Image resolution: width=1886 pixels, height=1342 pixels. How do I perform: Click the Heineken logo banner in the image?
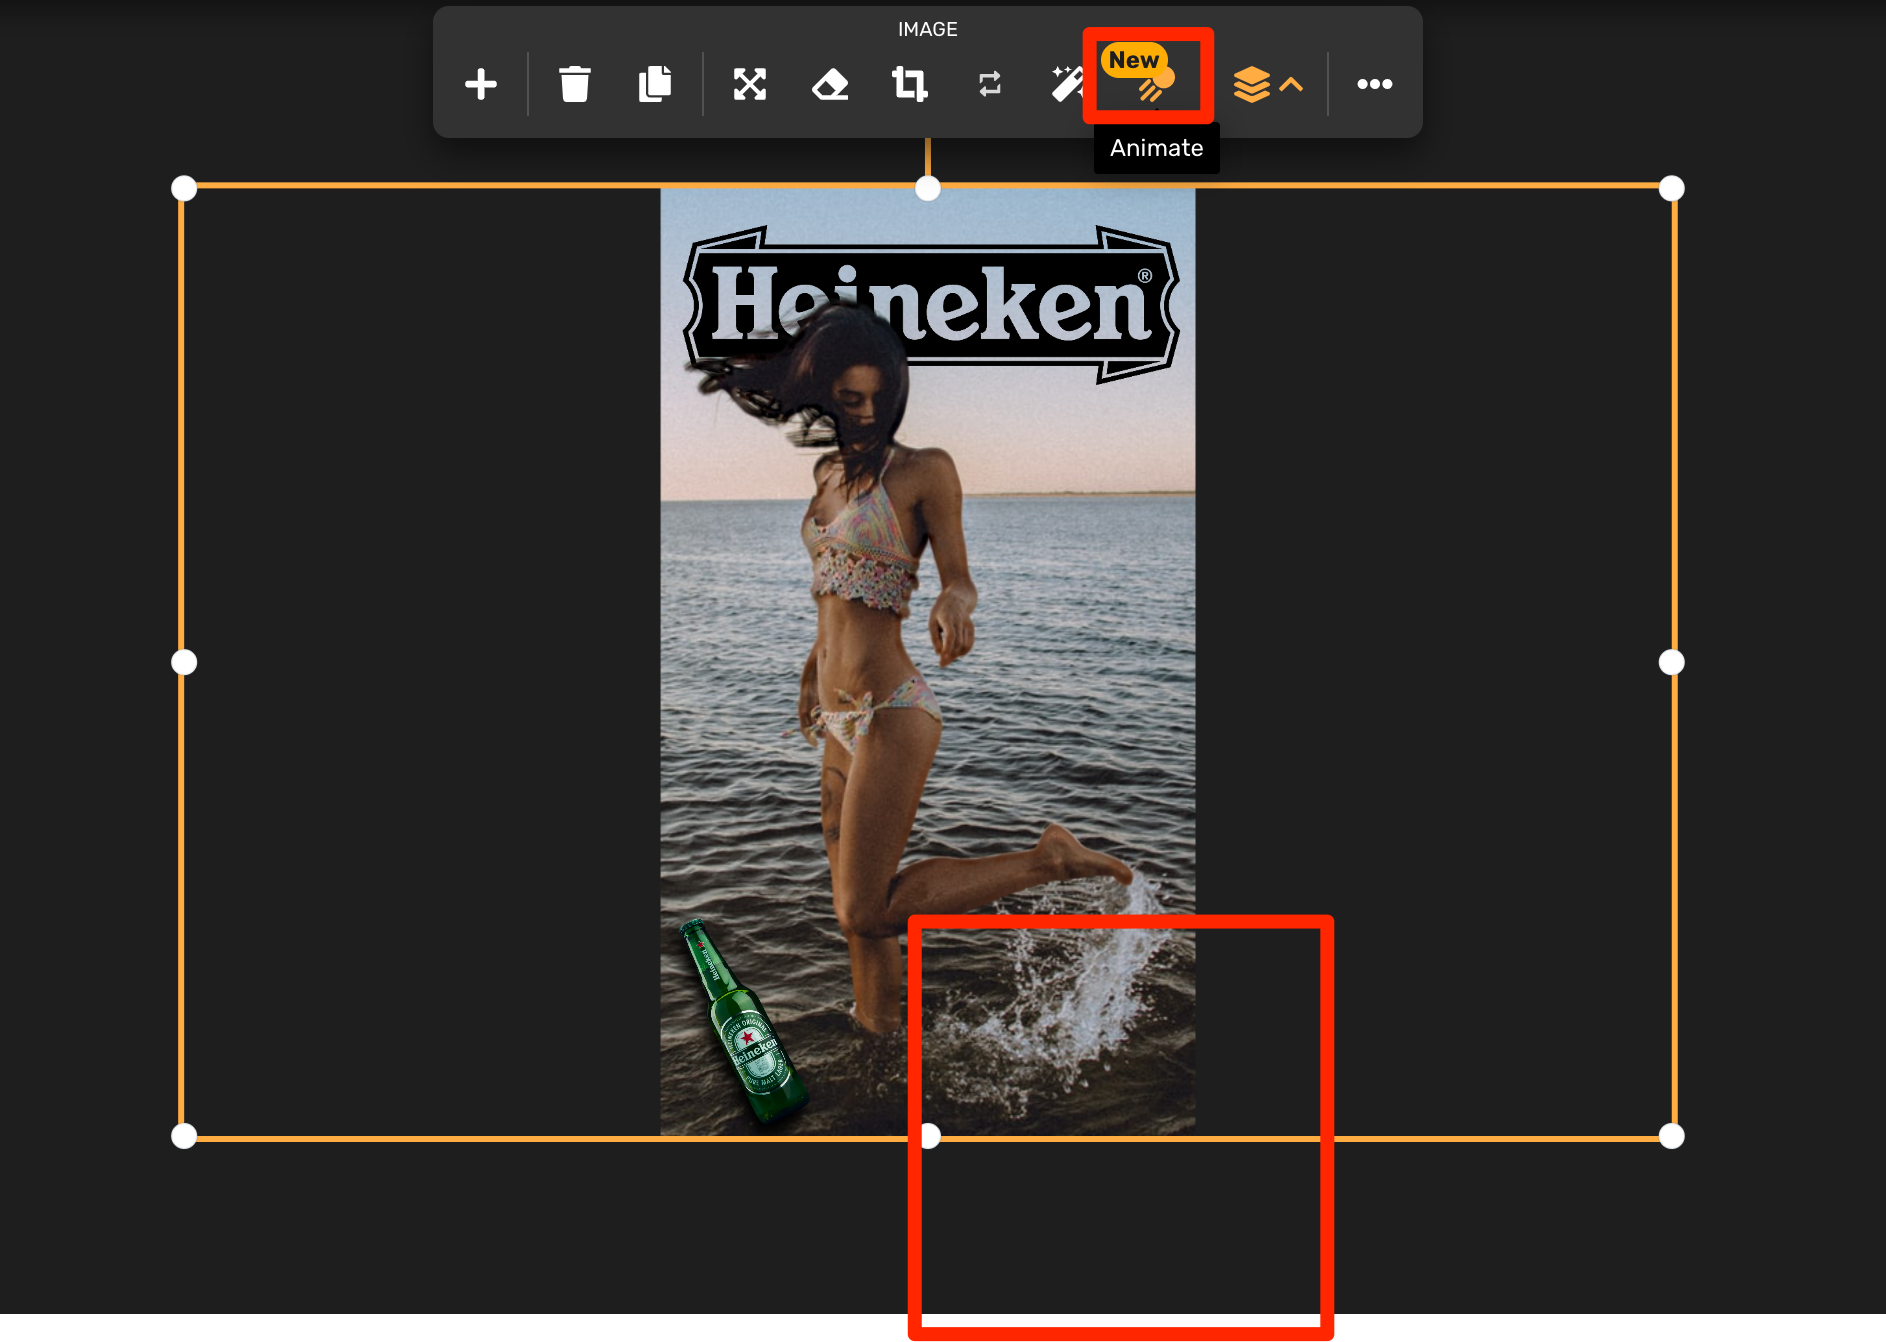[x=930, y=304]
